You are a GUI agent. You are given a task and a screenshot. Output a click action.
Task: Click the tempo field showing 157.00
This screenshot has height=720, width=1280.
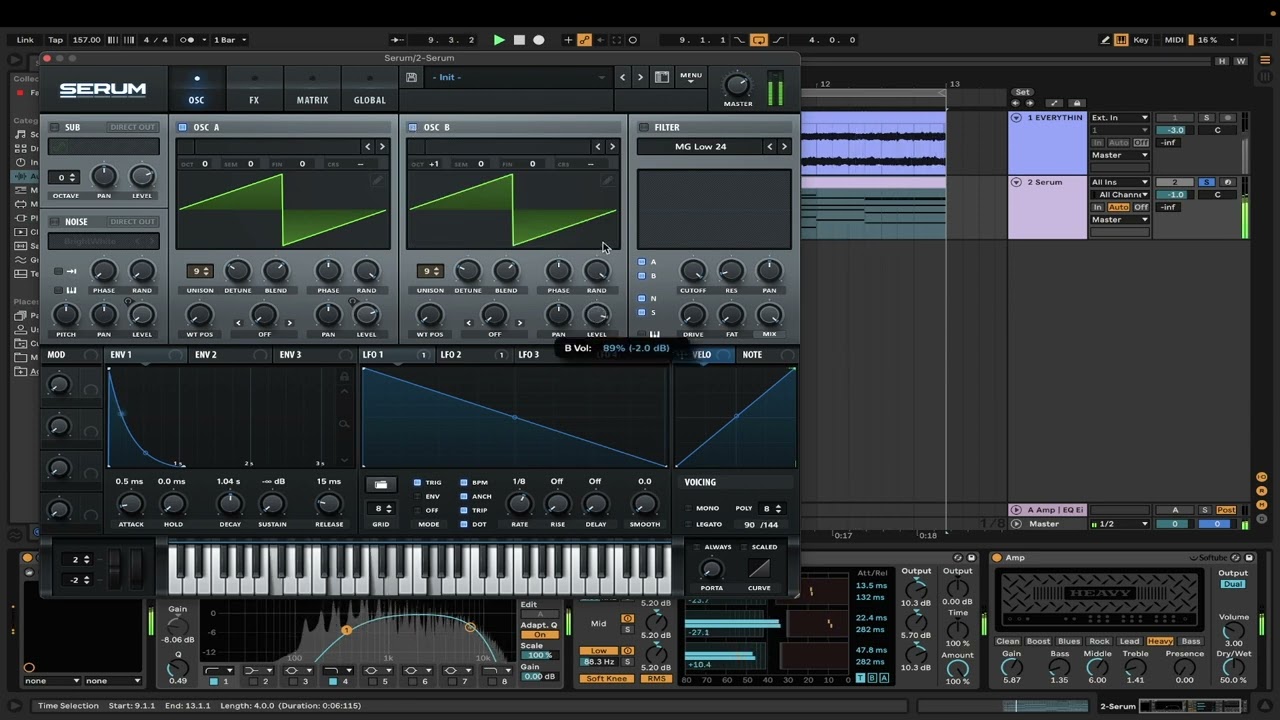pyautogui.click(x=86, y=40)
